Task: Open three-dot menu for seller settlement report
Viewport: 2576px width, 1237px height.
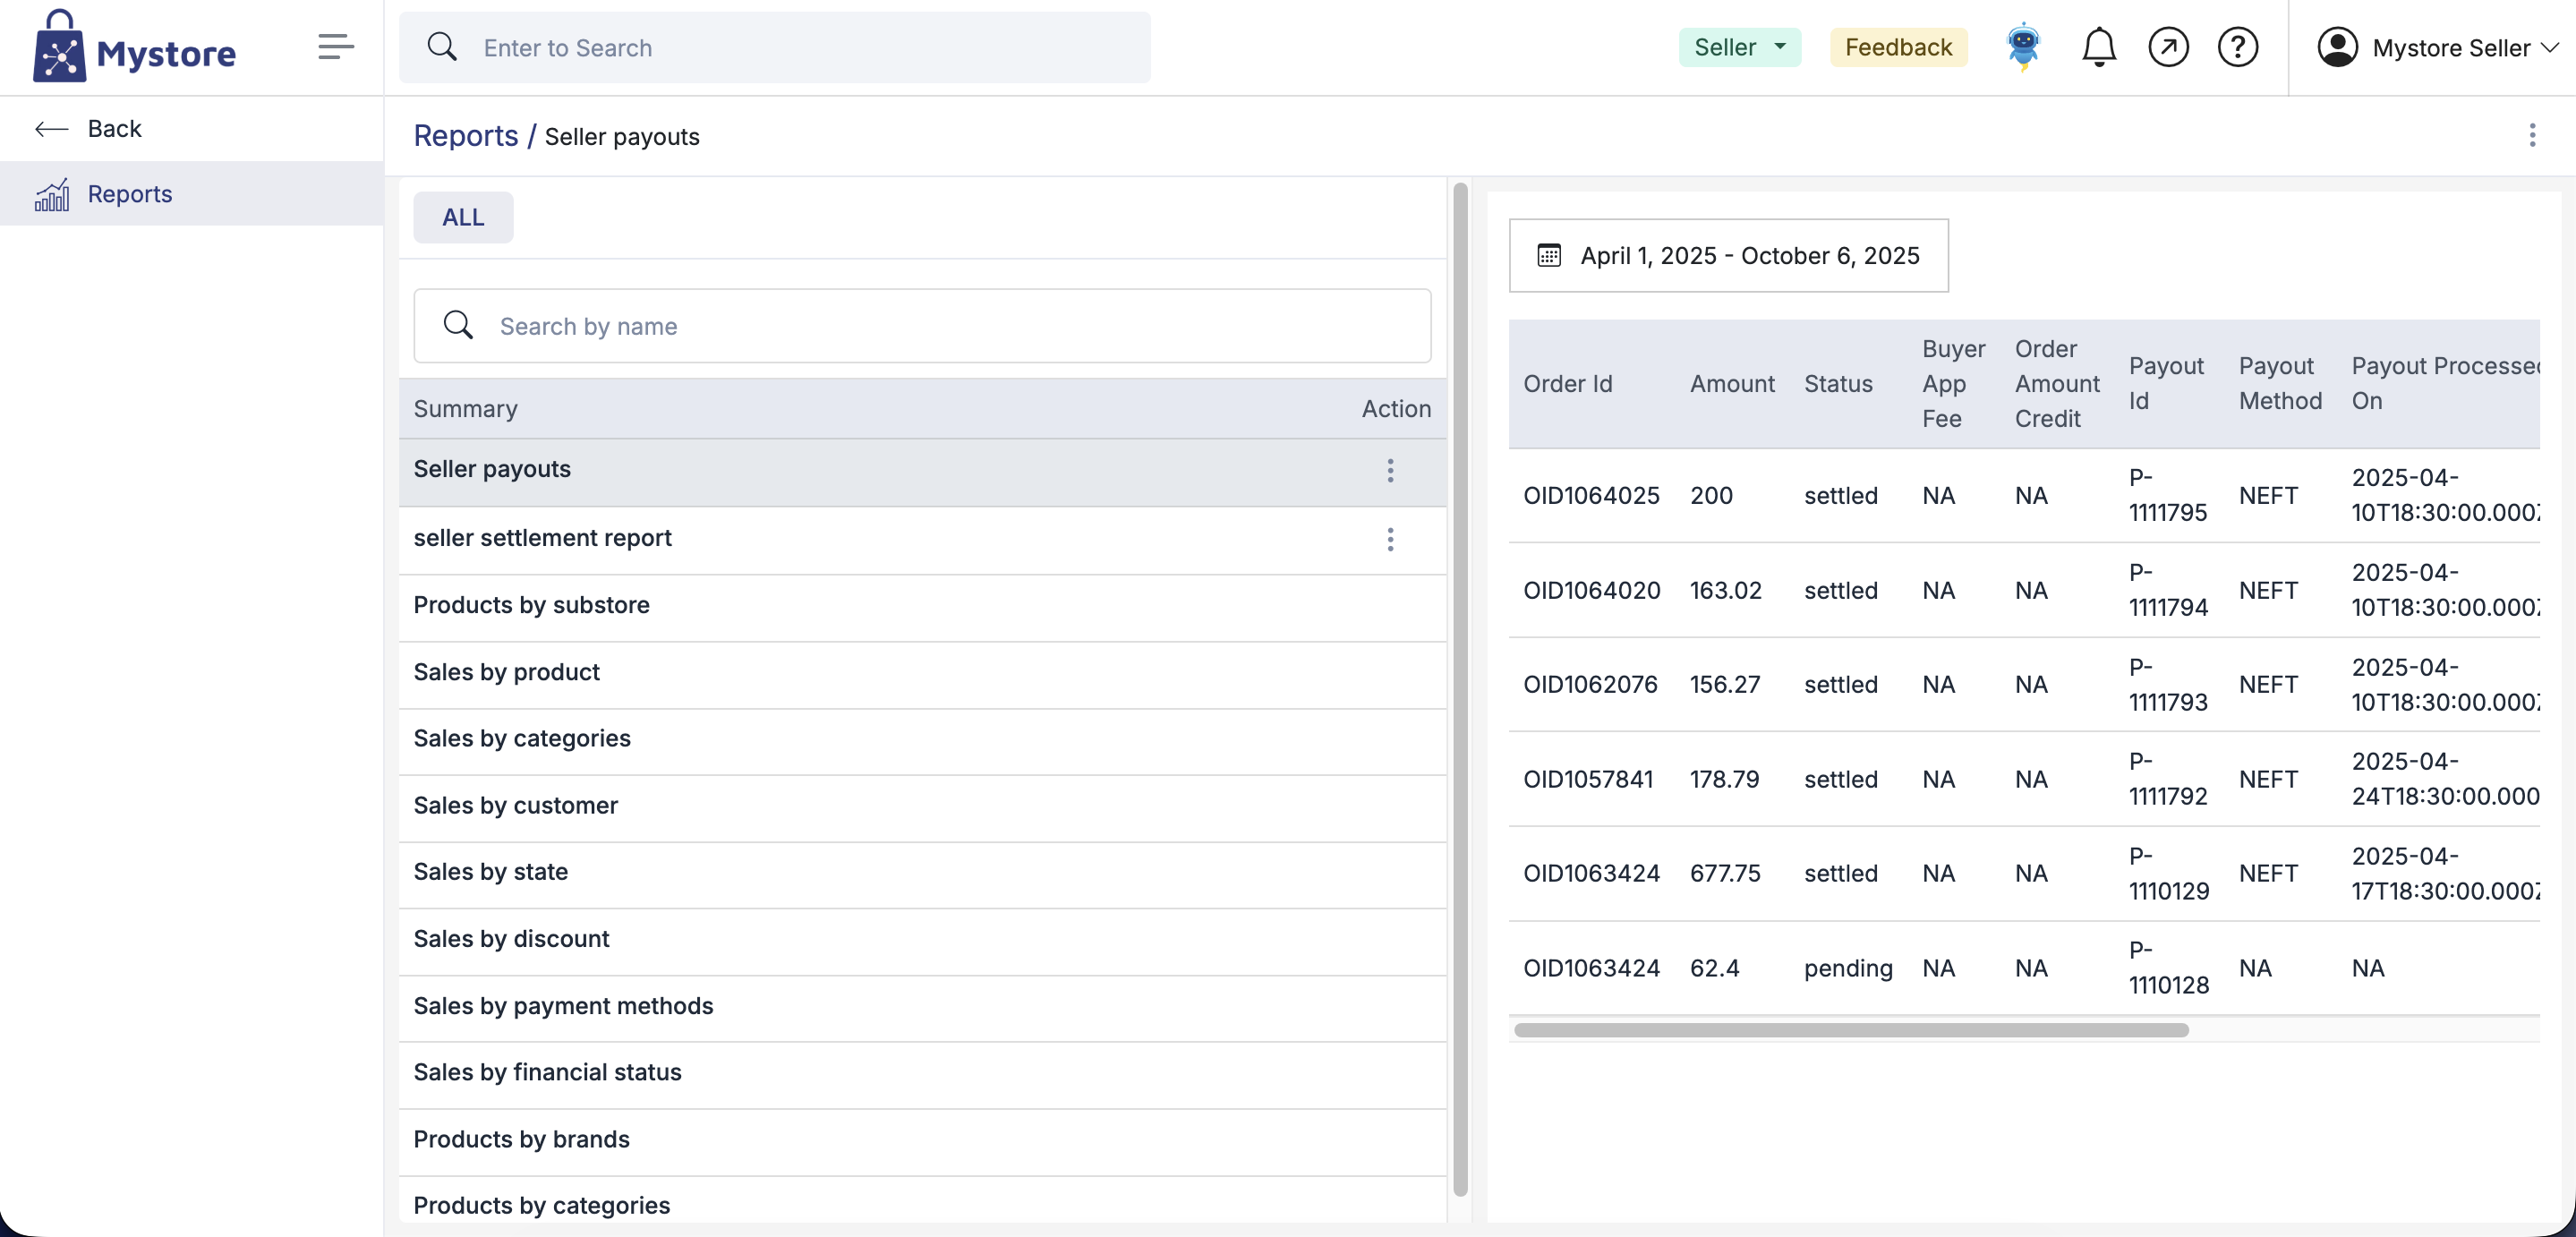Action: [x=1390, y=539]
